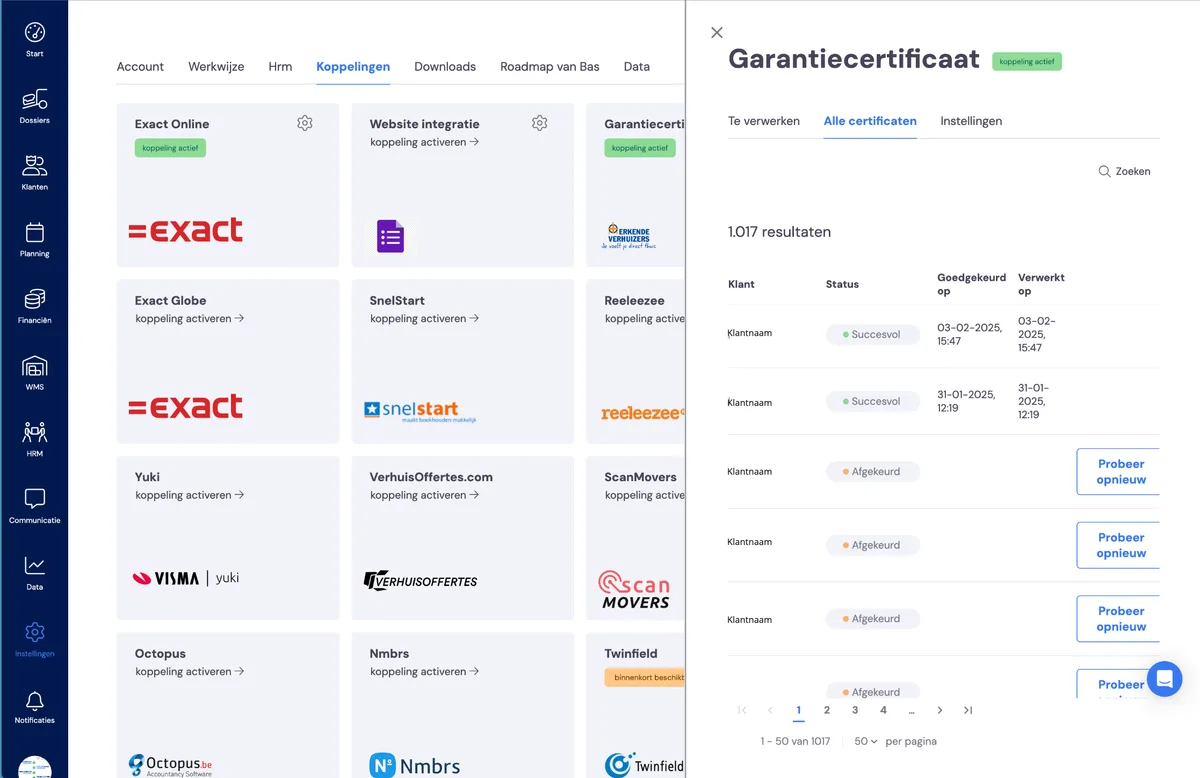Screen dimensions: 1200x778
Task: Activate the SnelStart koppeling
Action: tap(425, 319)
